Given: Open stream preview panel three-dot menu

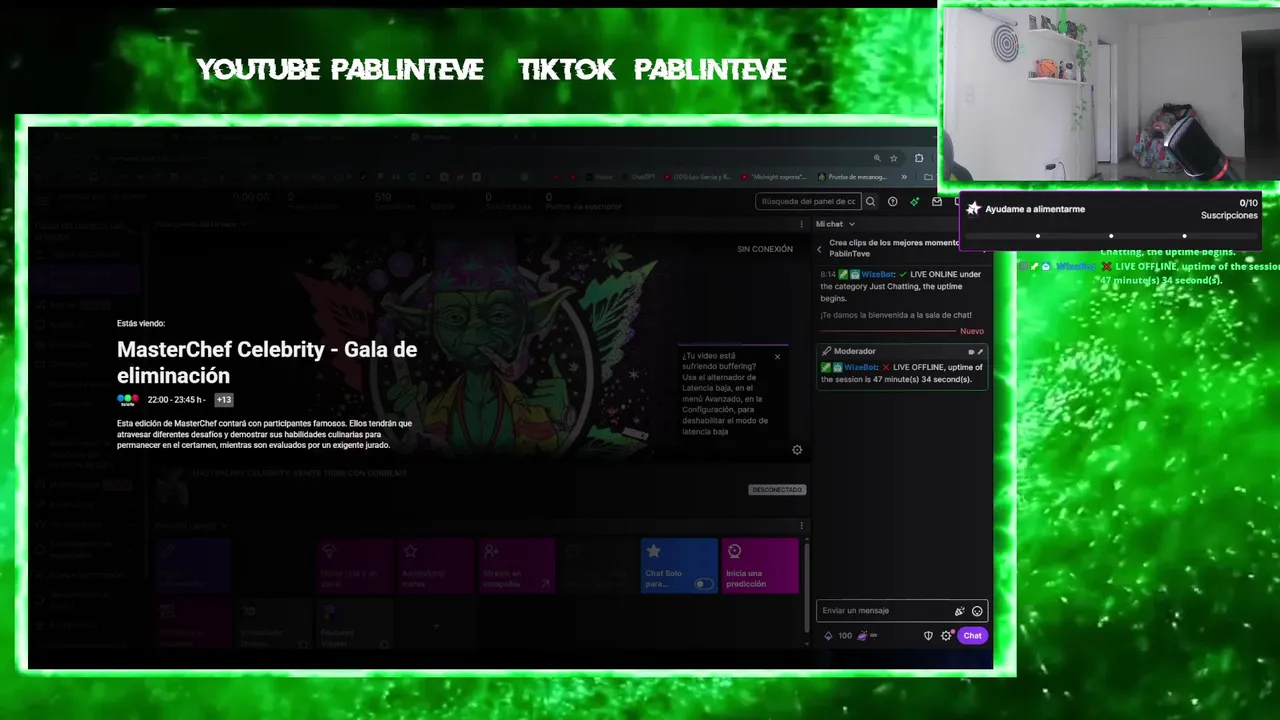Looking at the screenshot, I should 801,224.
